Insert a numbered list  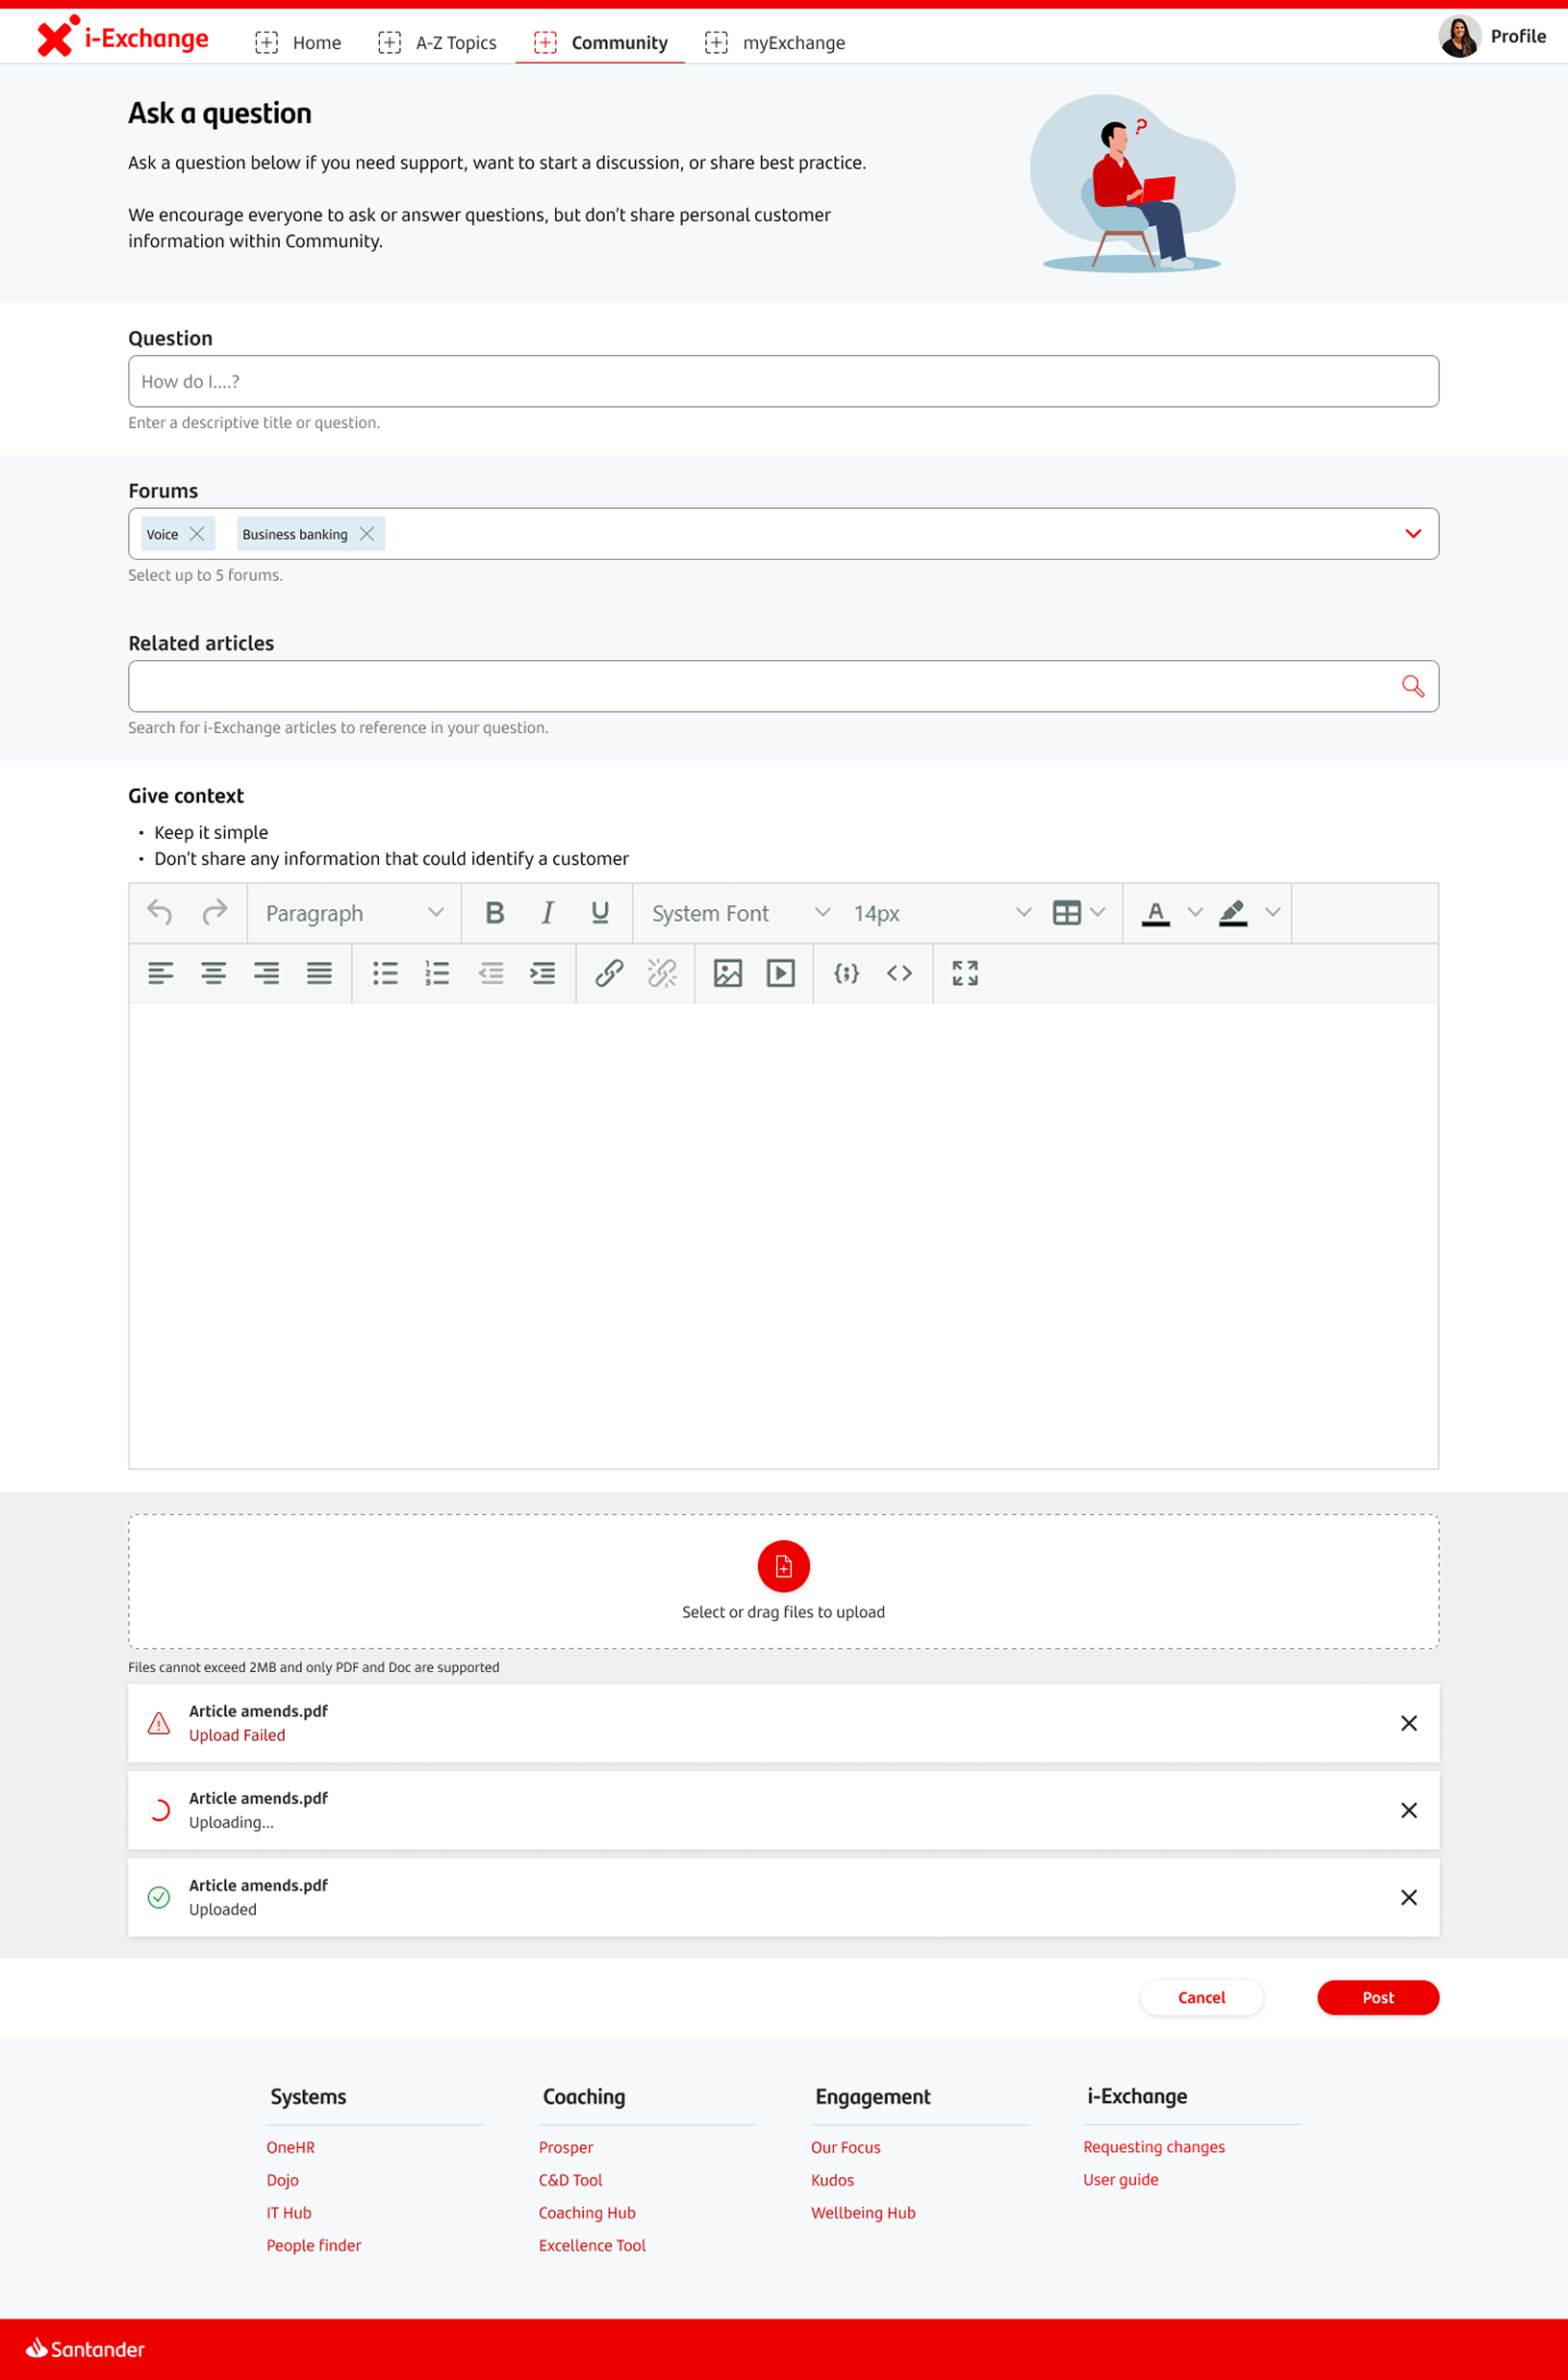pyautogui.click(x=437, y=973)
